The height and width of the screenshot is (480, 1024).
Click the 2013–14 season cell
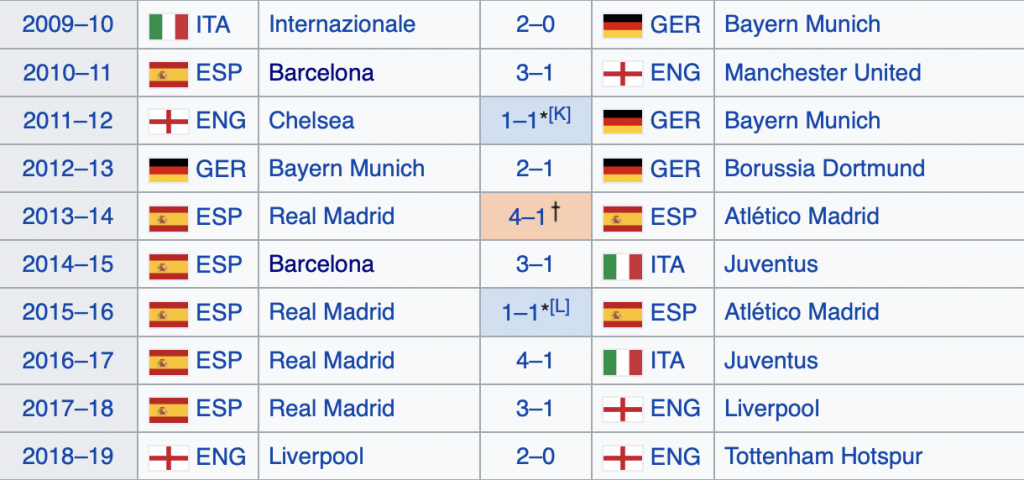click(68, 217)
